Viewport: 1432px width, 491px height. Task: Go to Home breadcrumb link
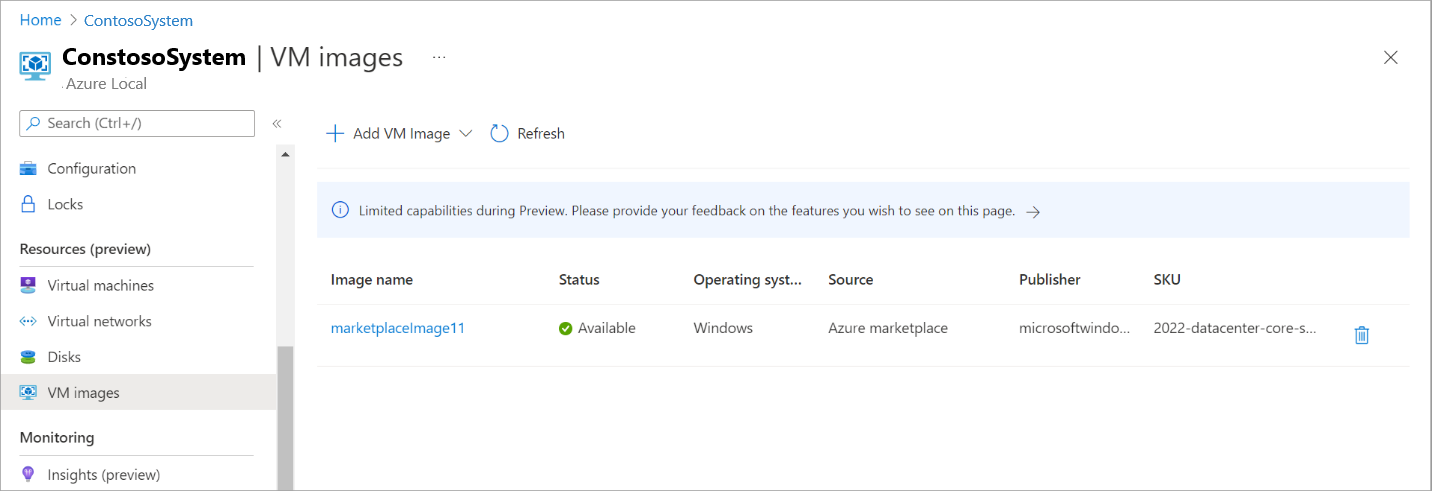(40, 20)
